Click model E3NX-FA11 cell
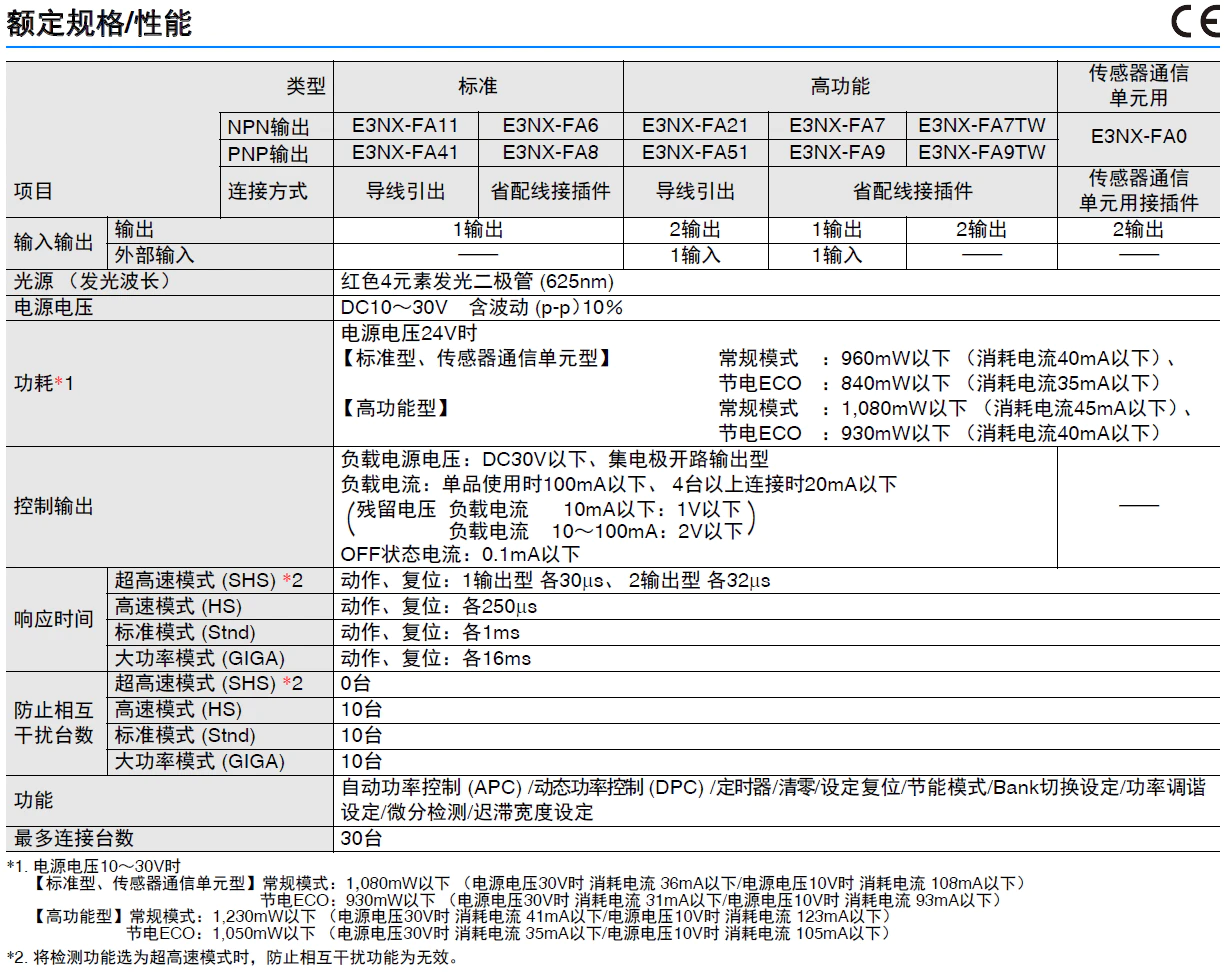 pos(405,126)
